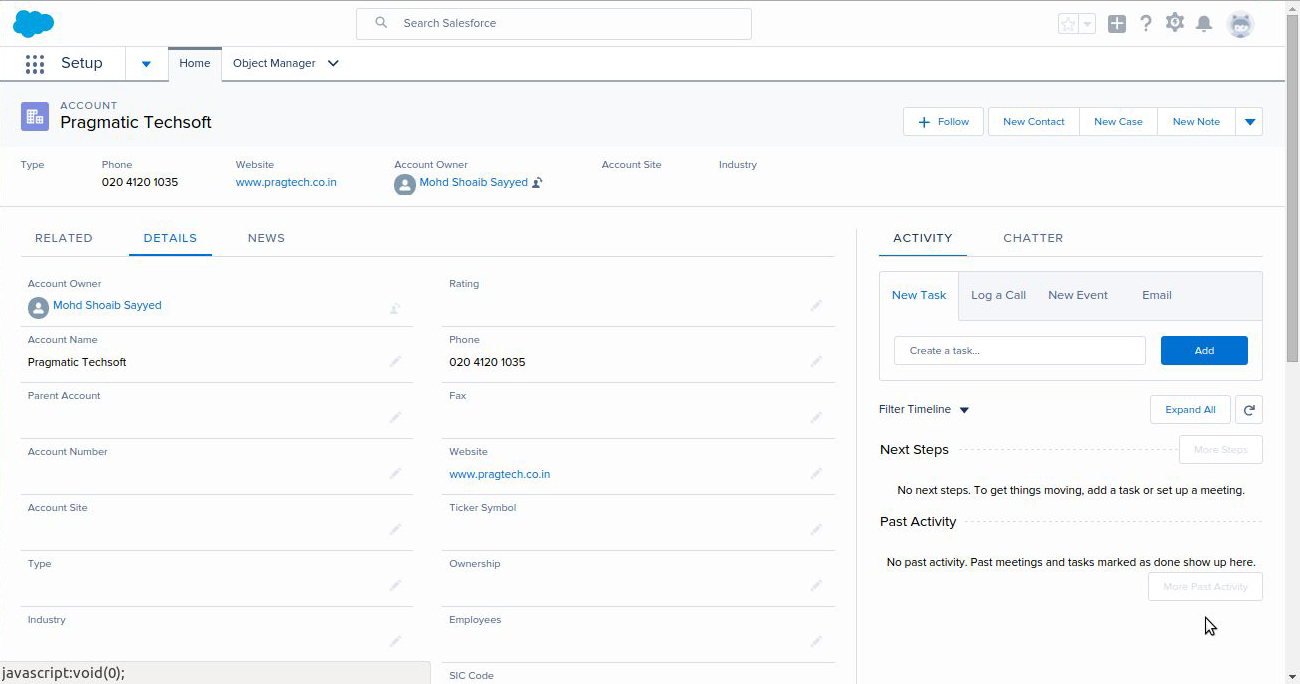Image resolution: width=1300 pixels, height=684 pixels.
Task: Click owner avatar beside header Mohd Shoaib Sayyed
Action: tap(405, 184)
